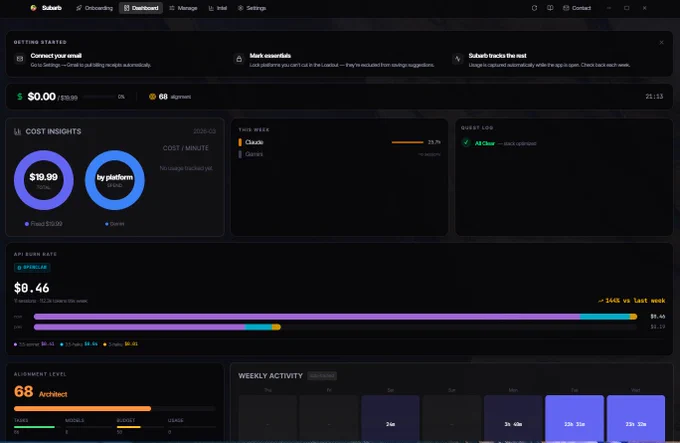Click the green dollar sign icon
Viewport: 680px width, 443px height.
pos(20,96)
